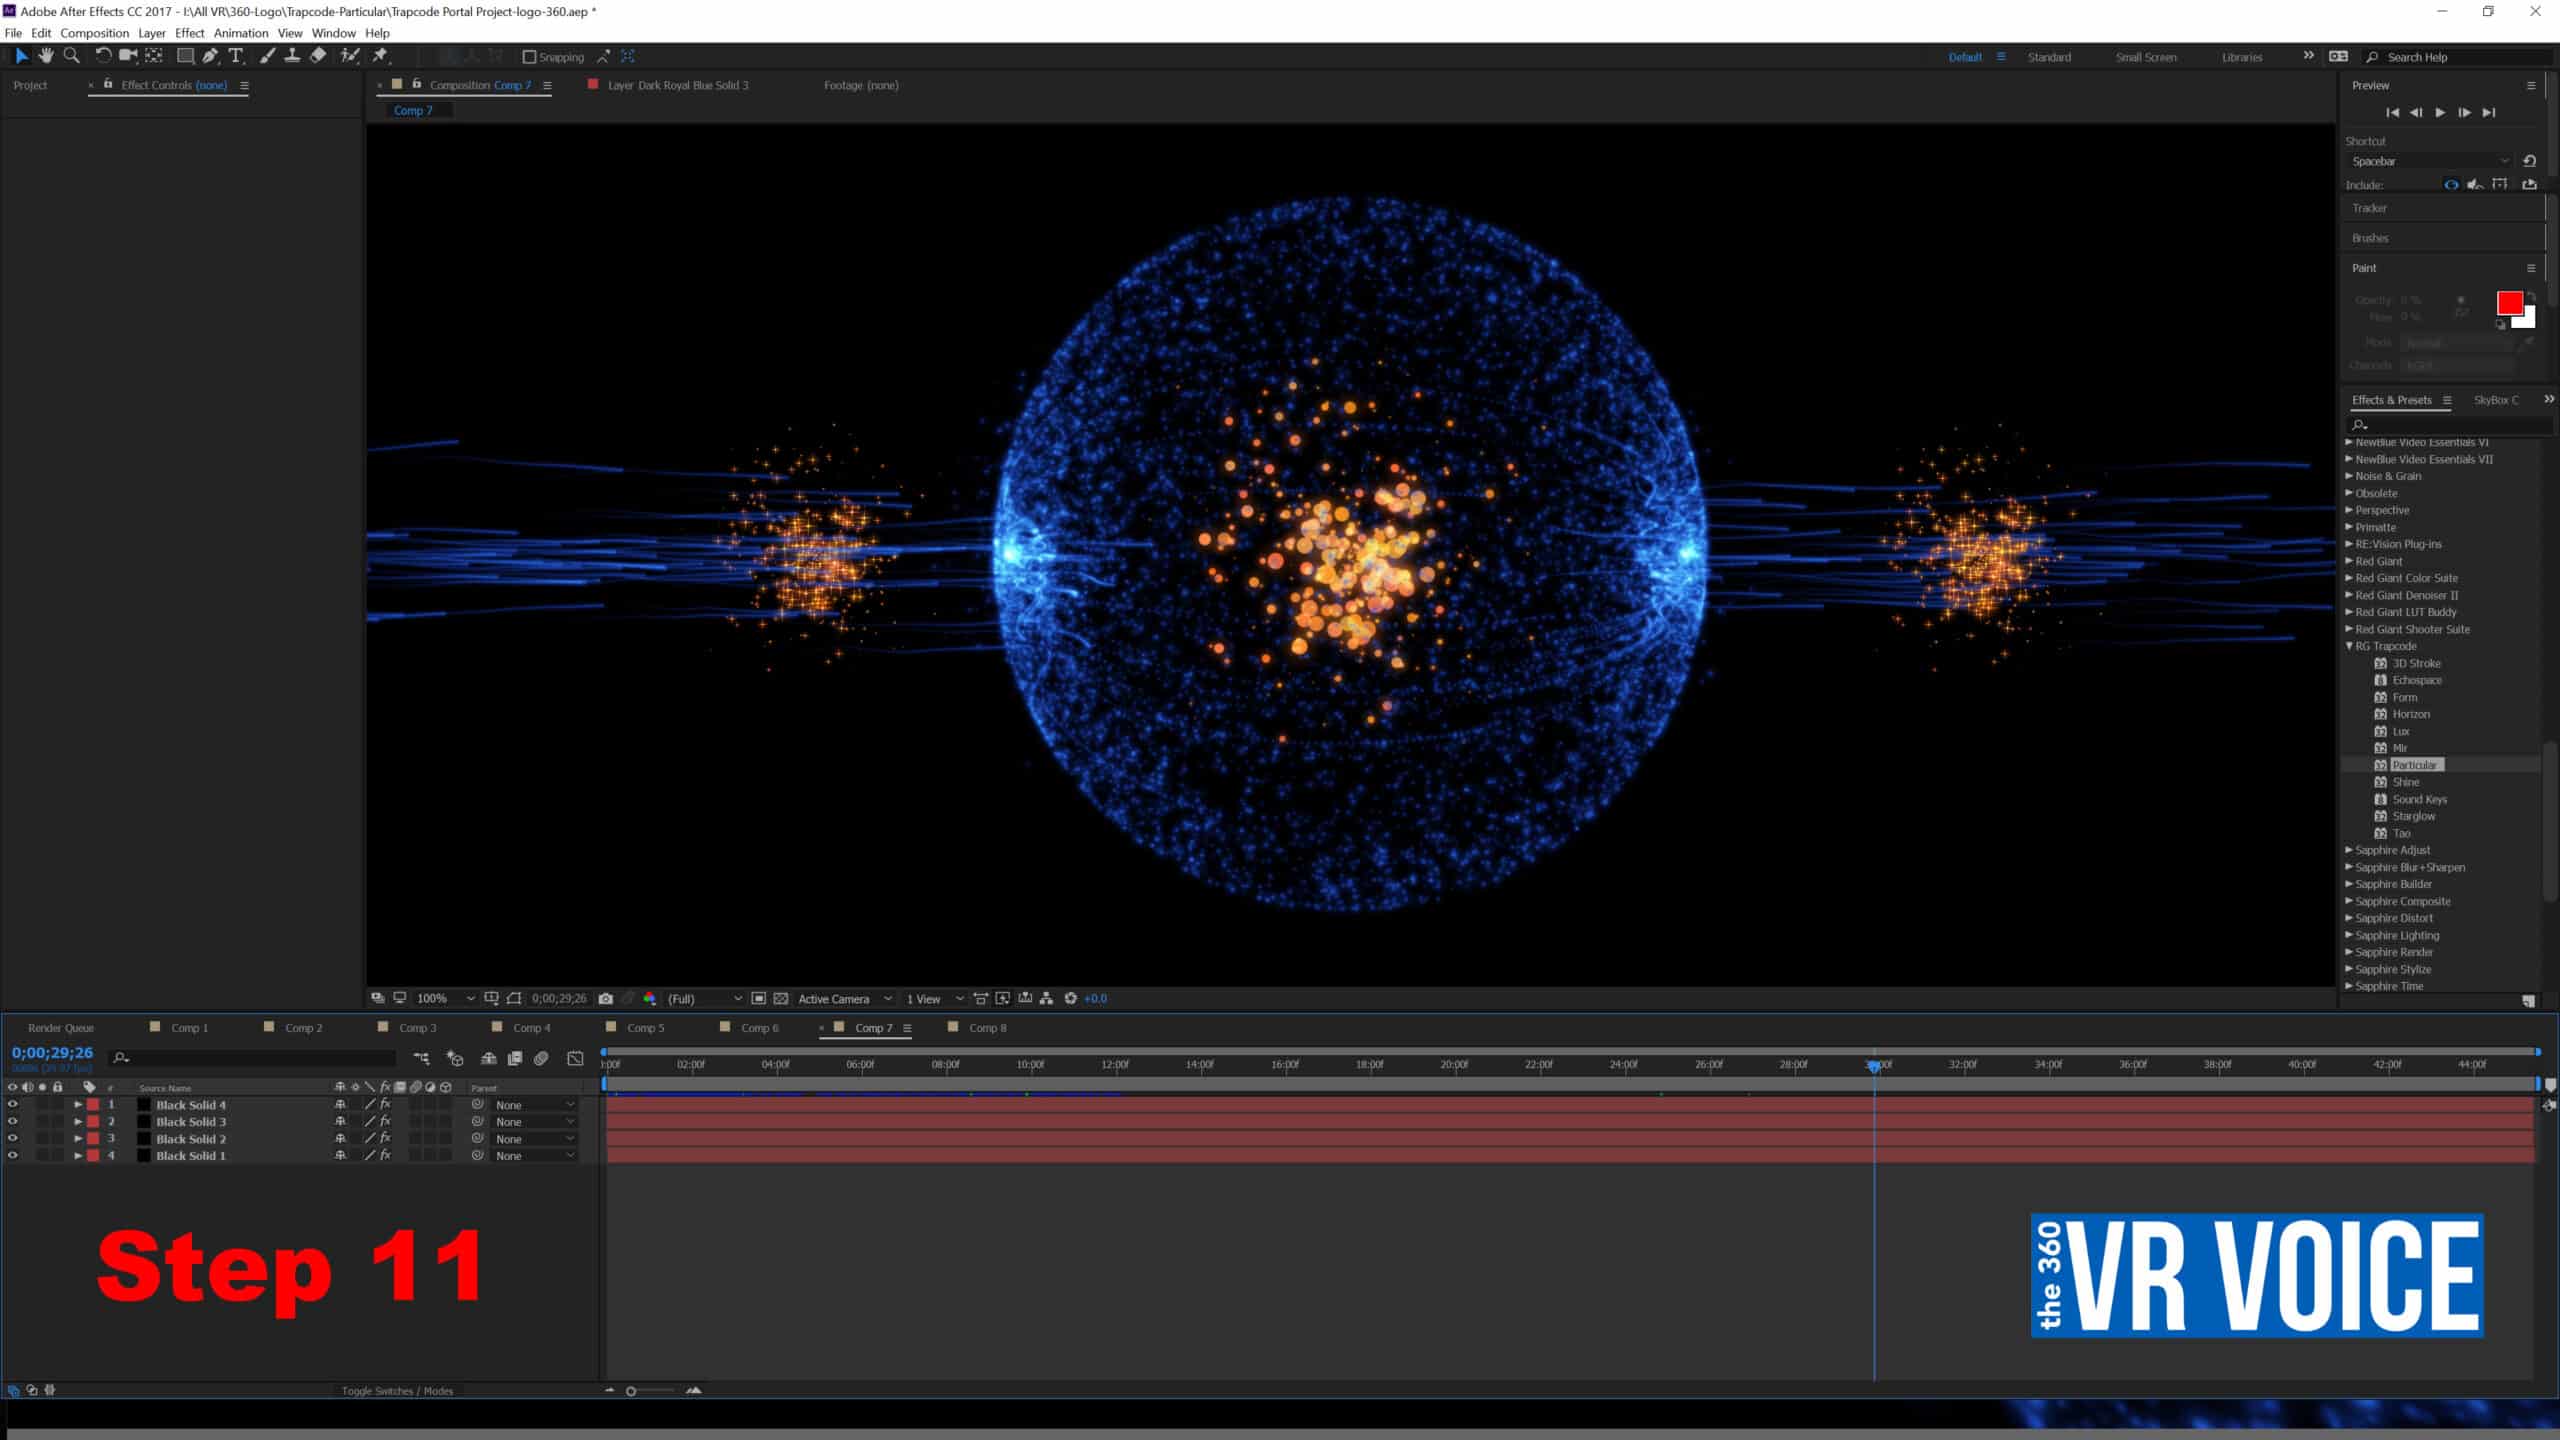Open the Particular effect under RG Trapcode
The image size is (2560, 1440).
click(x=2416, y=764)
